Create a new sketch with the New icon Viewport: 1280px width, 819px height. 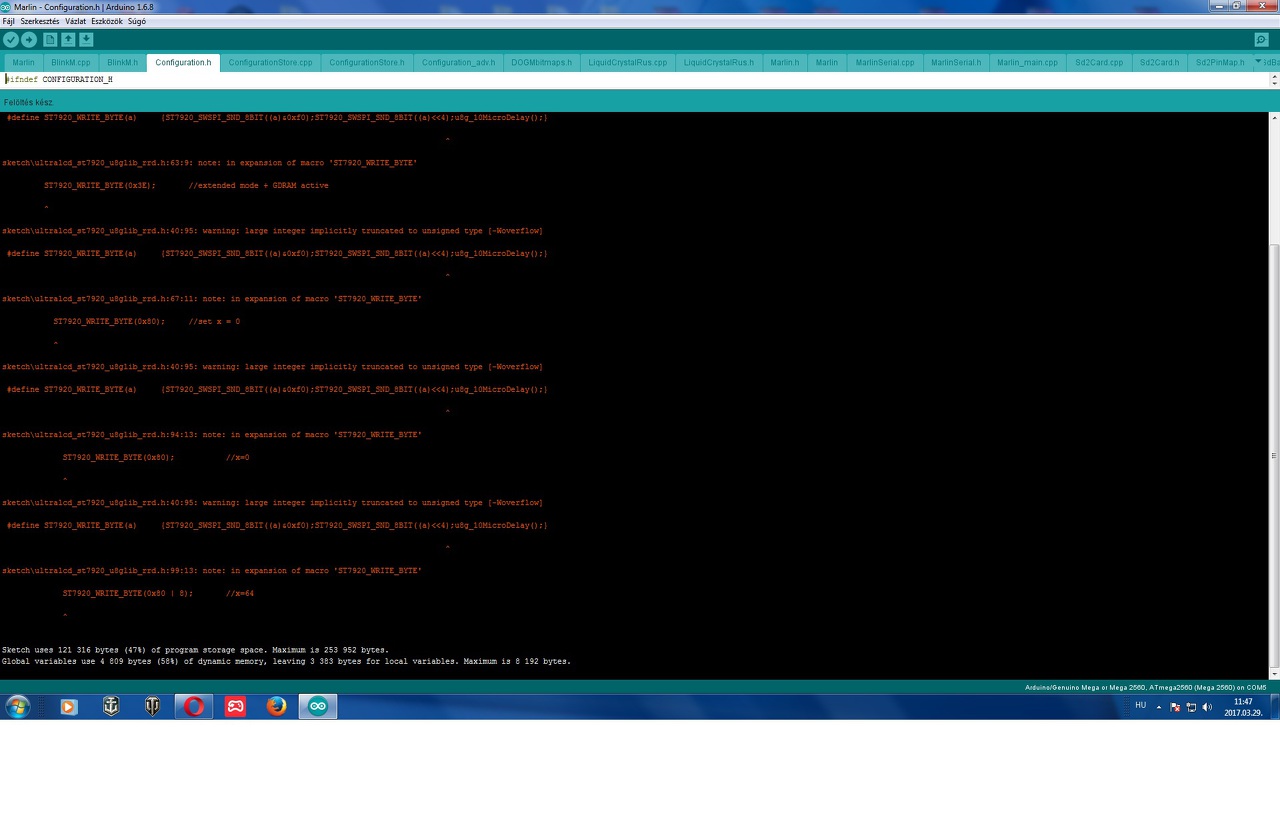[50, 40]
